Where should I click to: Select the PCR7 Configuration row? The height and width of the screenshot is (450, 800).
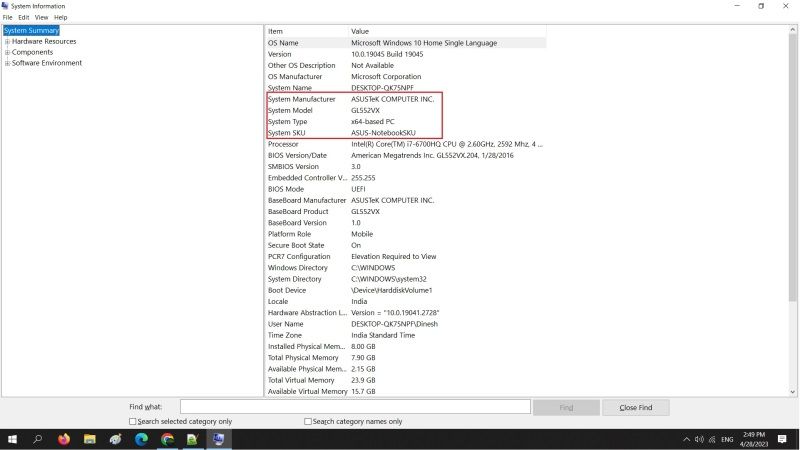pos(406,256)
